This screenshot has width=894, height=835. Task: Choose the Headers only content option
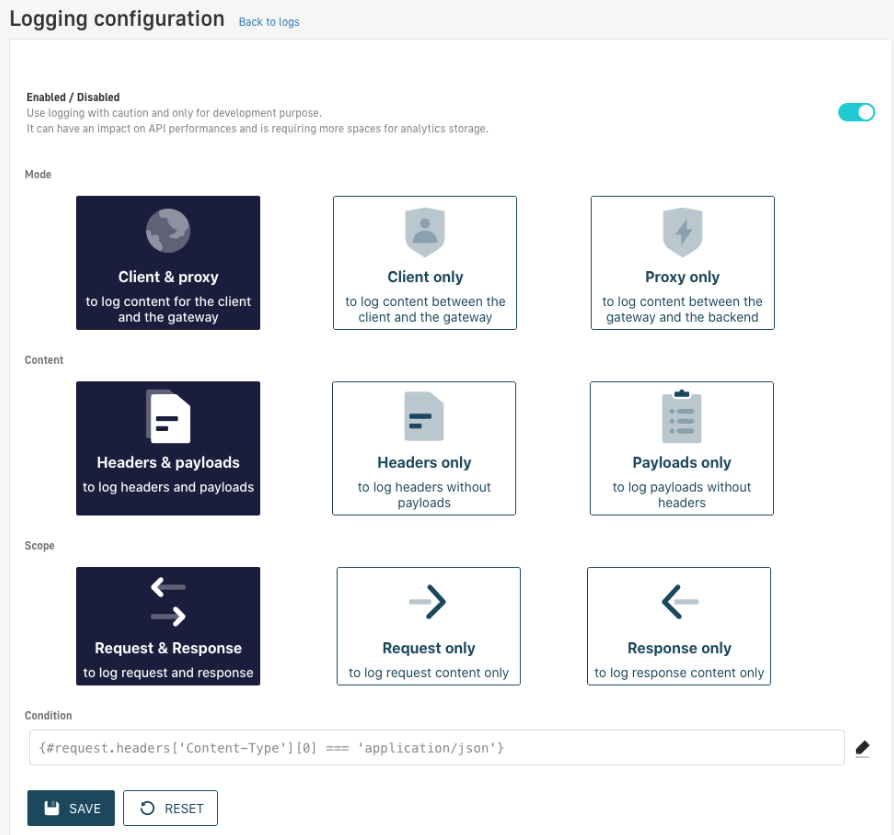[x=424, y=448]
